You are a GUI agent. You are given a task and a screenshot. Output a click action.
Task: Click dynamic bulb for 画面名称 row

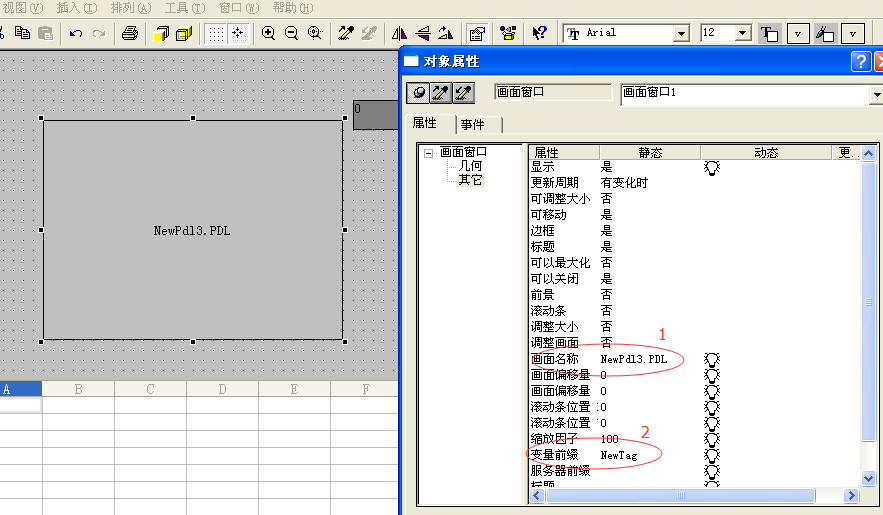coord(712,359)
